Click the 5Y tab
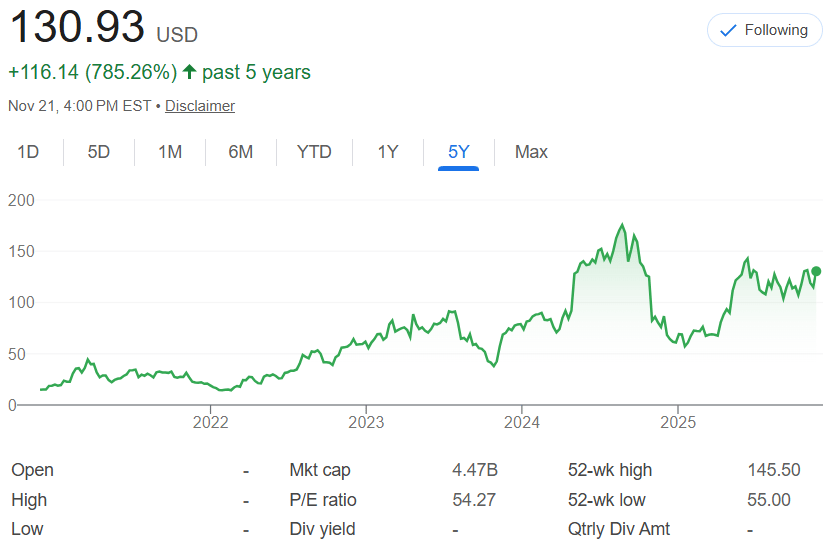Image resolution: width=833 pixels, height=545 pixels. click(x=459, y=152)
